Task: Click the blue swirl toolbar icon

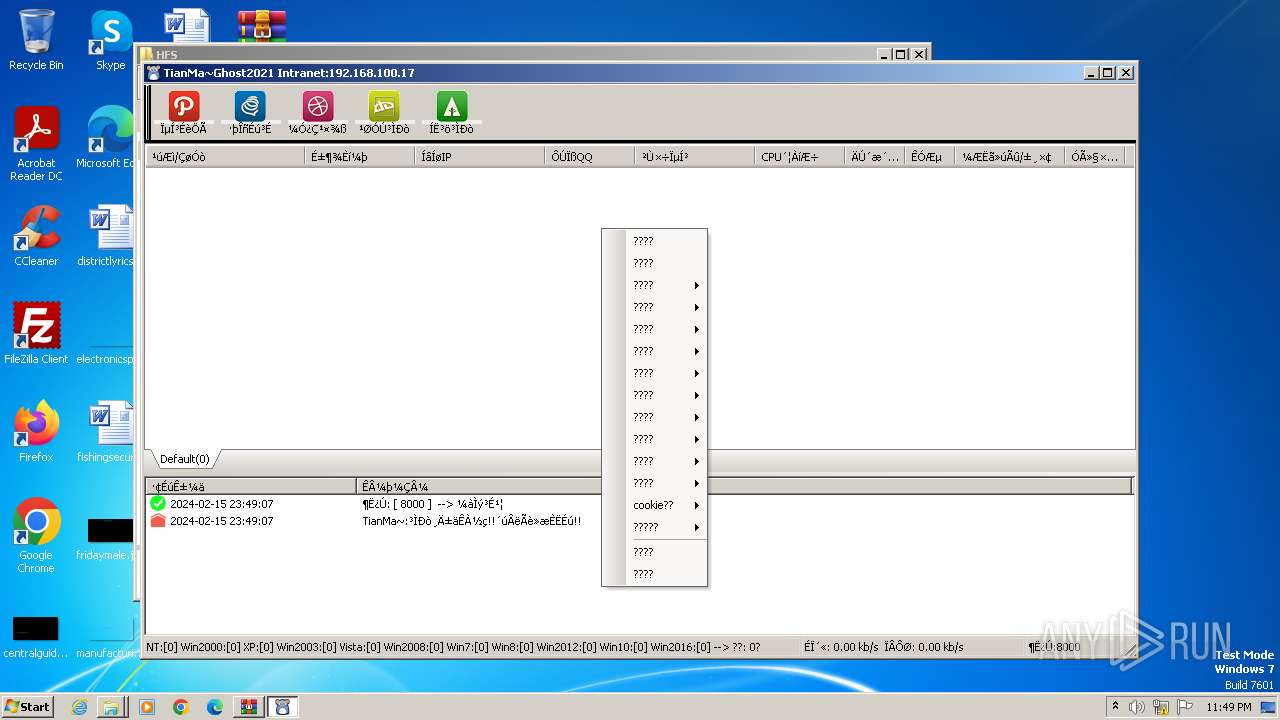Action: pyautogui.click(x=250, y=106)
